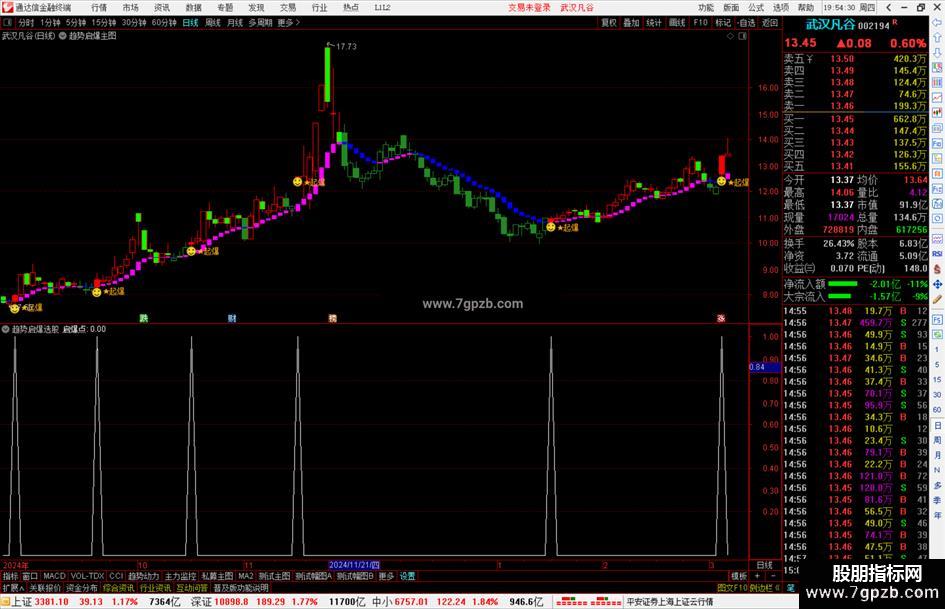Open 互动问答 tab
Viewport: 945px width, 609px height.
192,587
